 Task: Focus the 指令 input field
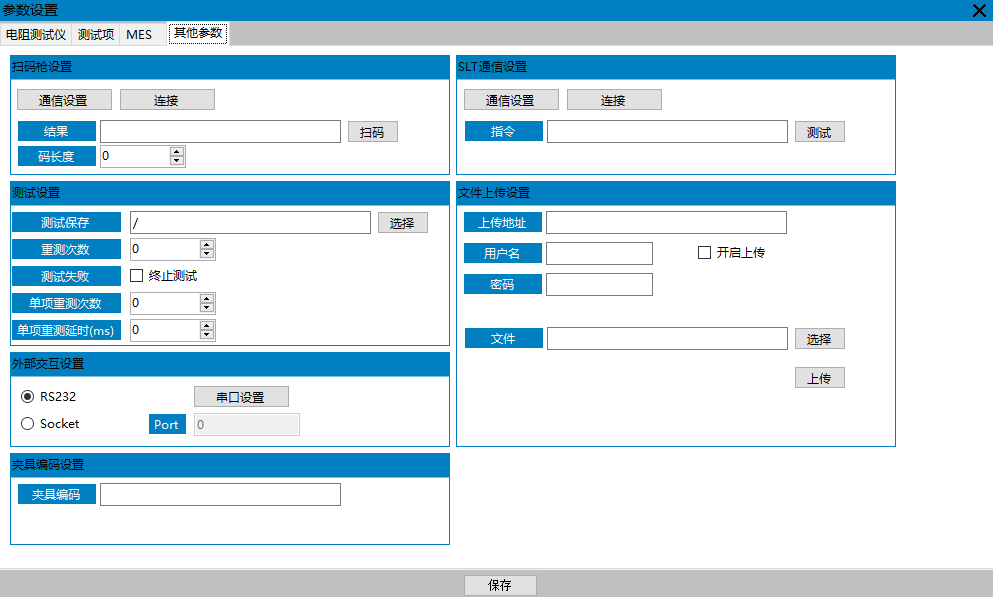click(x=667, y=132)
